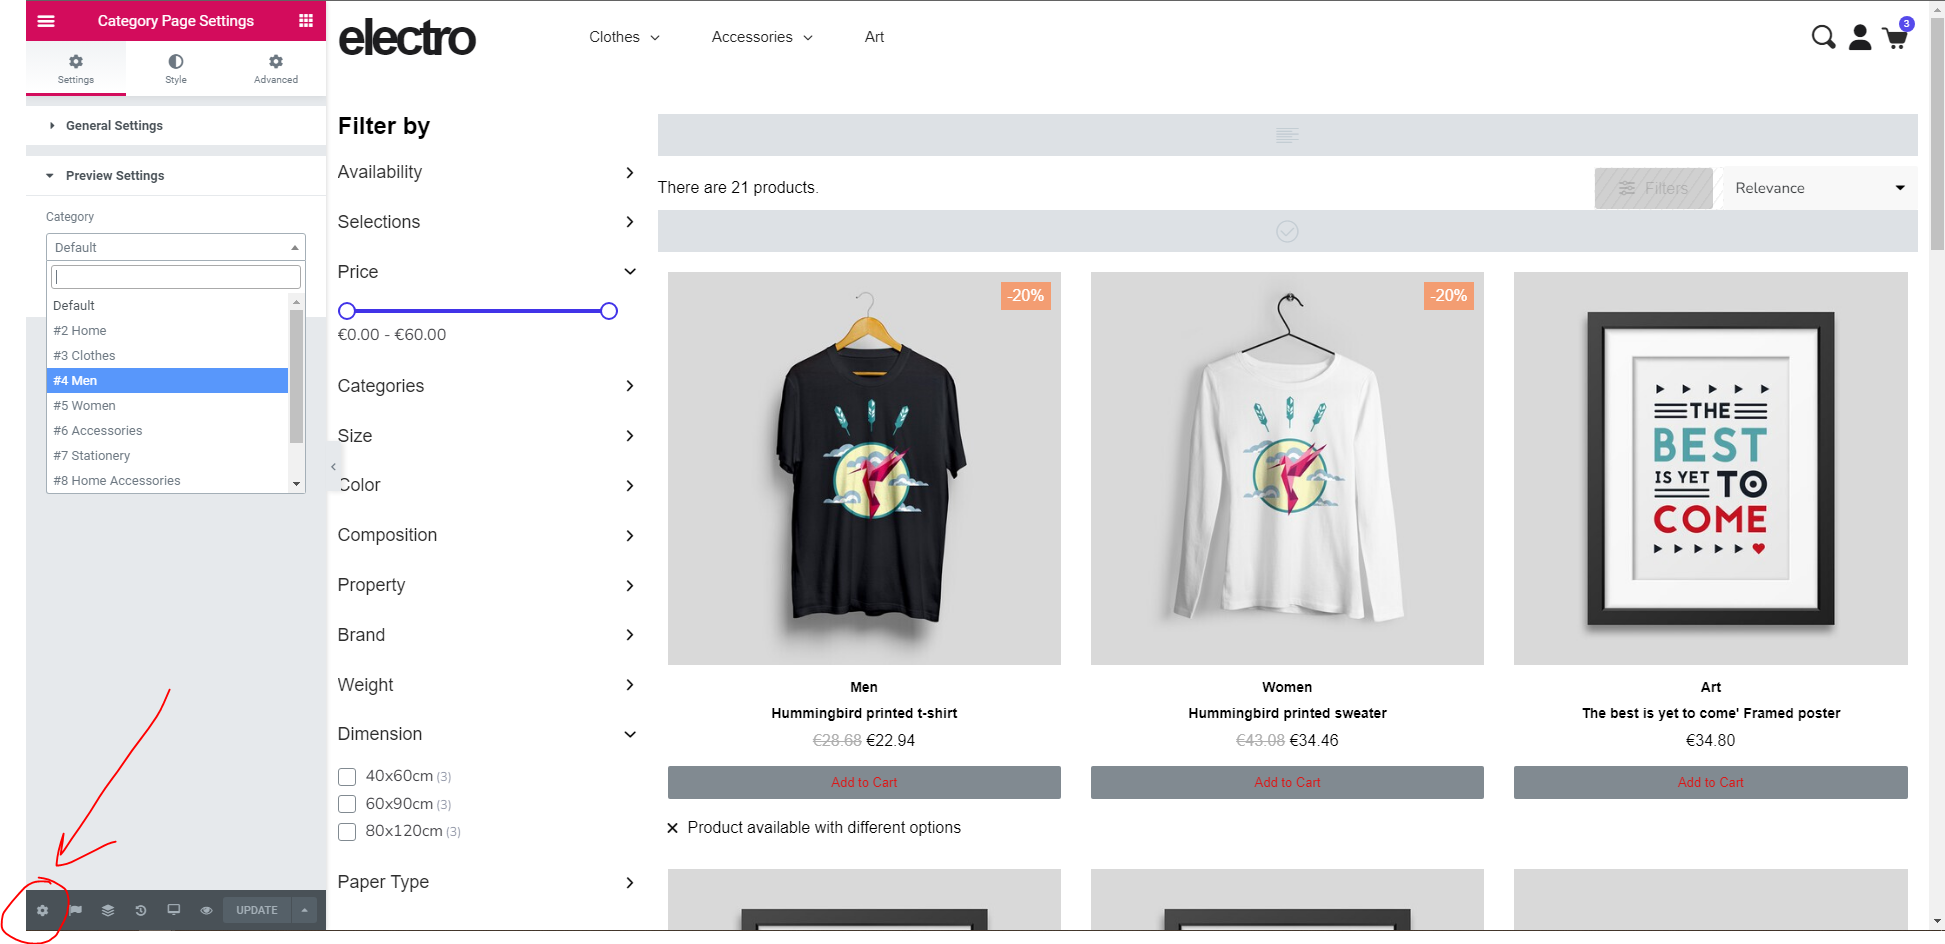View the revision History
The height and width of the screenshot is (944, 1945).
[x=141, y=910]
